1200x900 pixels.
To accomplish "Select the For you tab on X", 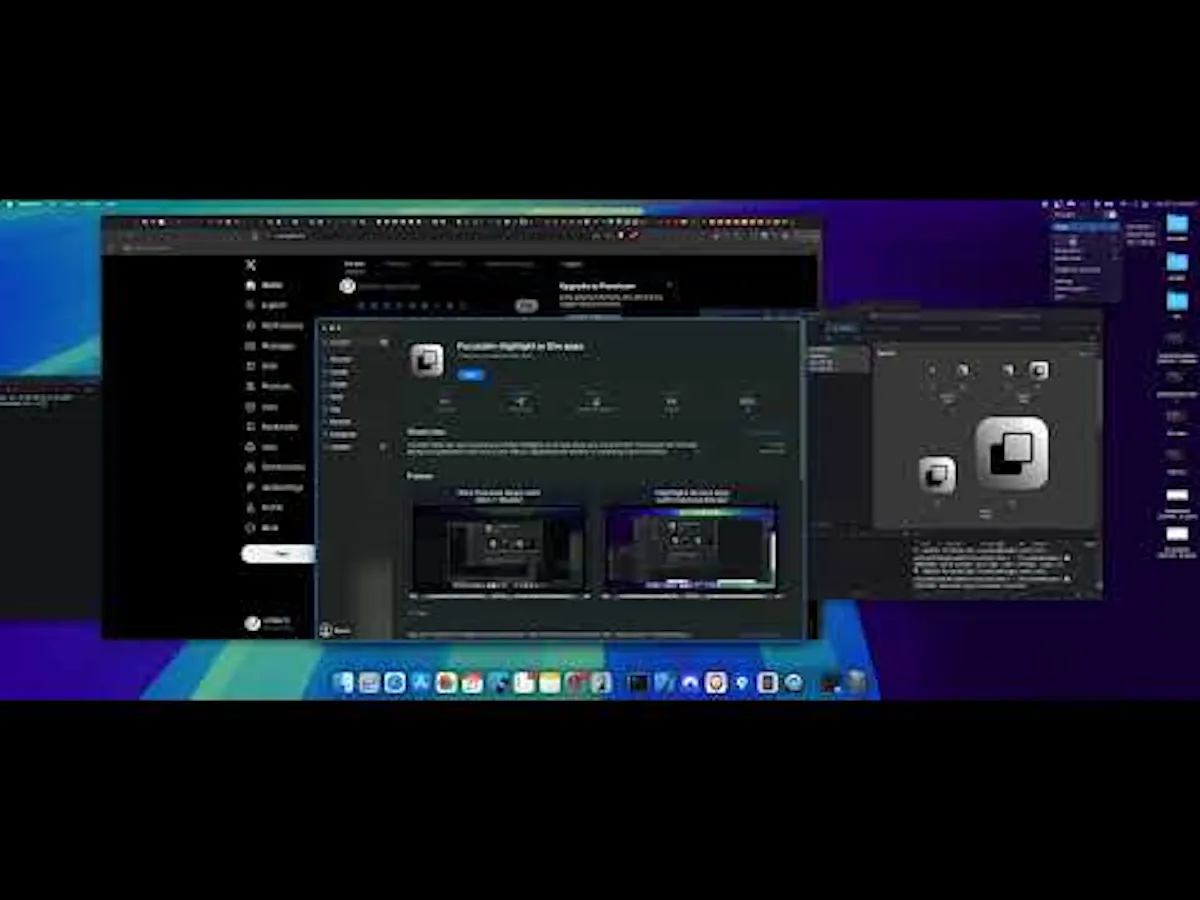I will (x=355, y=264).
